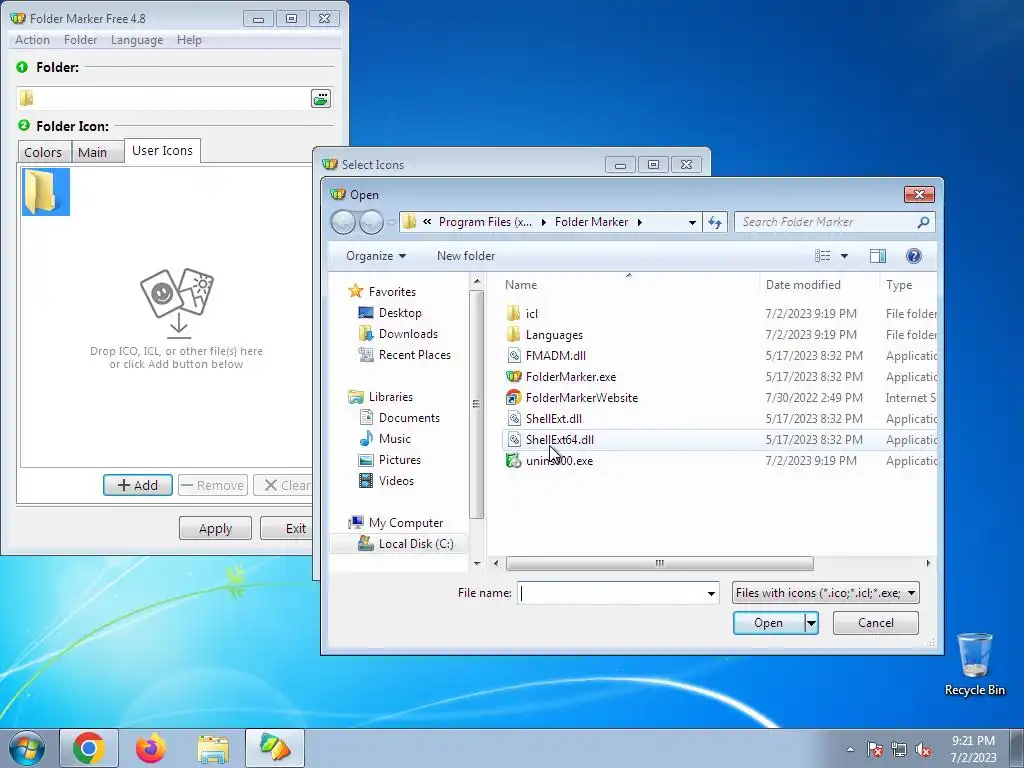Viewport: 1024px width, 768px height.
Task: Click New folder in the Open dialog toolbar
Action: pos(466,256)
